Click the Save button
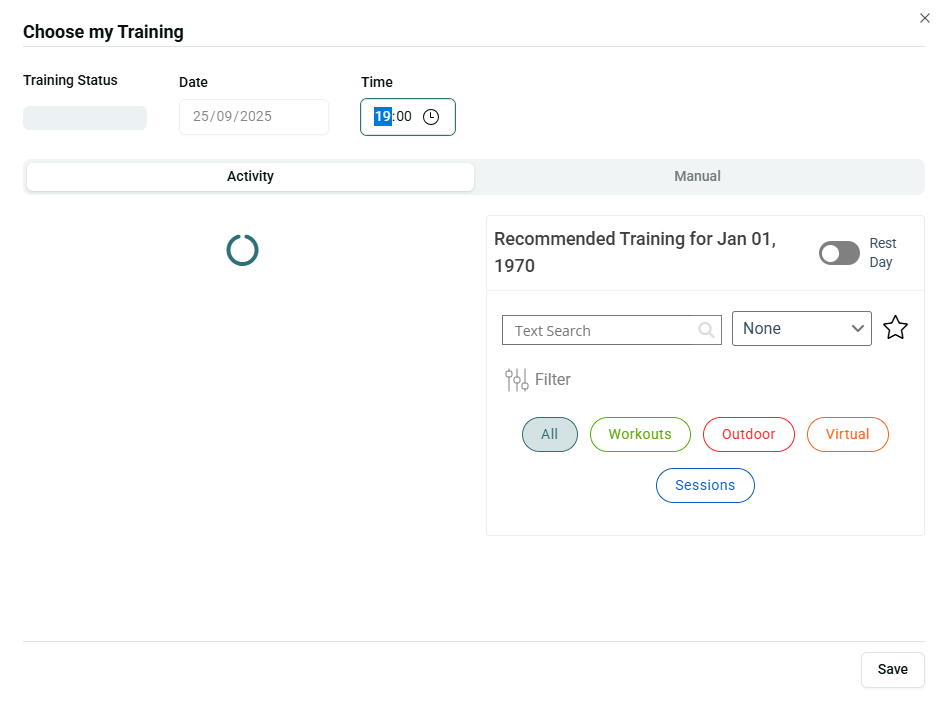Image resolution: width=944 pixels, height=705 pixels. tap(892, 670)
